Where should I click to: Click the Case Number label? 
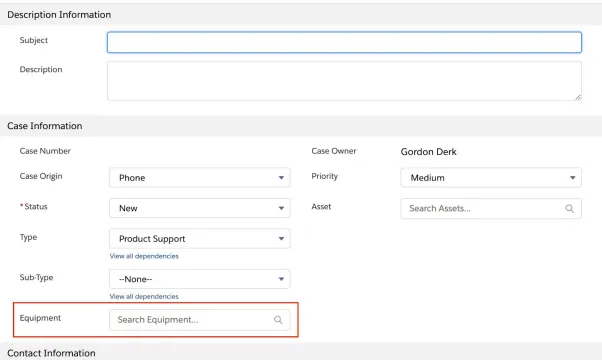tap(45, 151)
